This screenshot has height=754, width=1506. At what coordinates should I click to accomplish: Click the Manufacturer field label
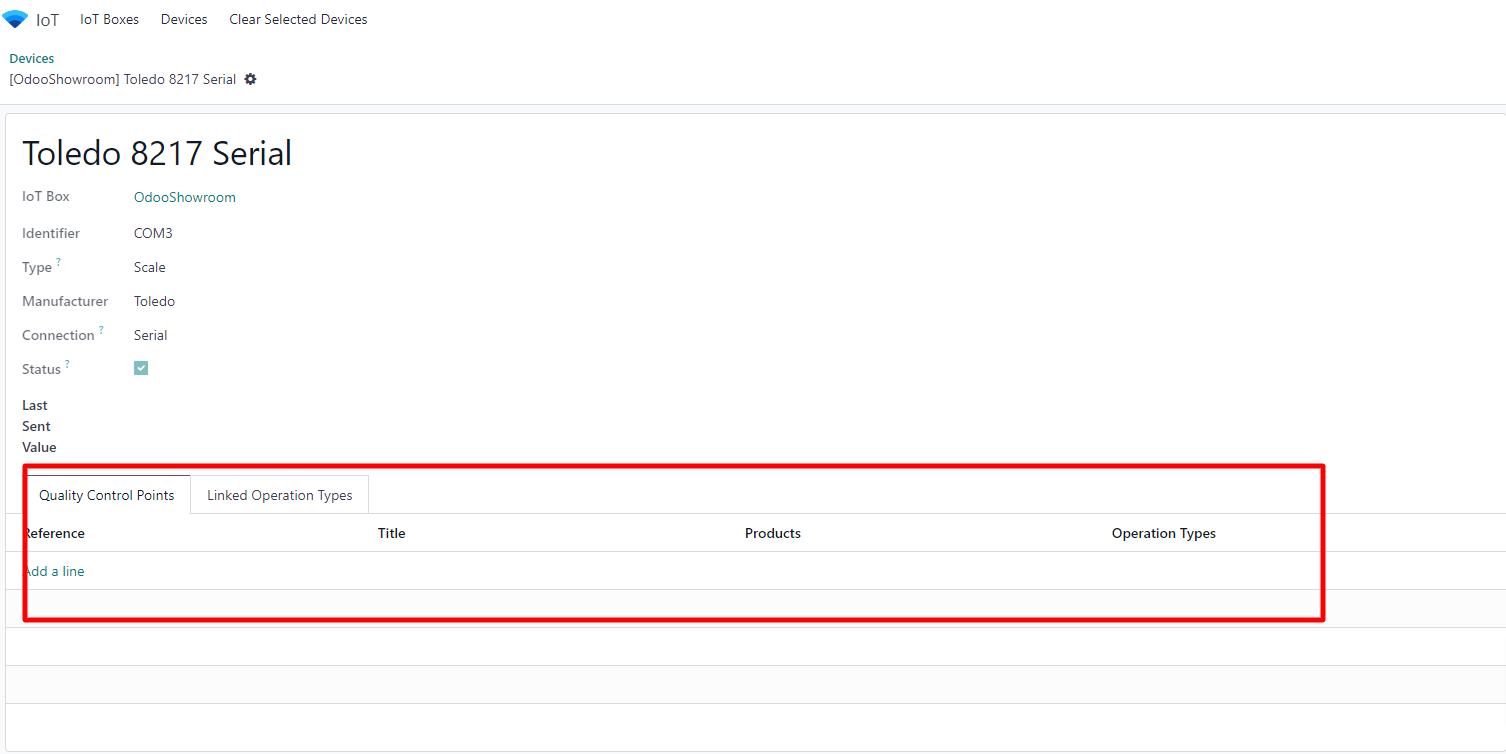pyautogui.click(x=65, y=301)
